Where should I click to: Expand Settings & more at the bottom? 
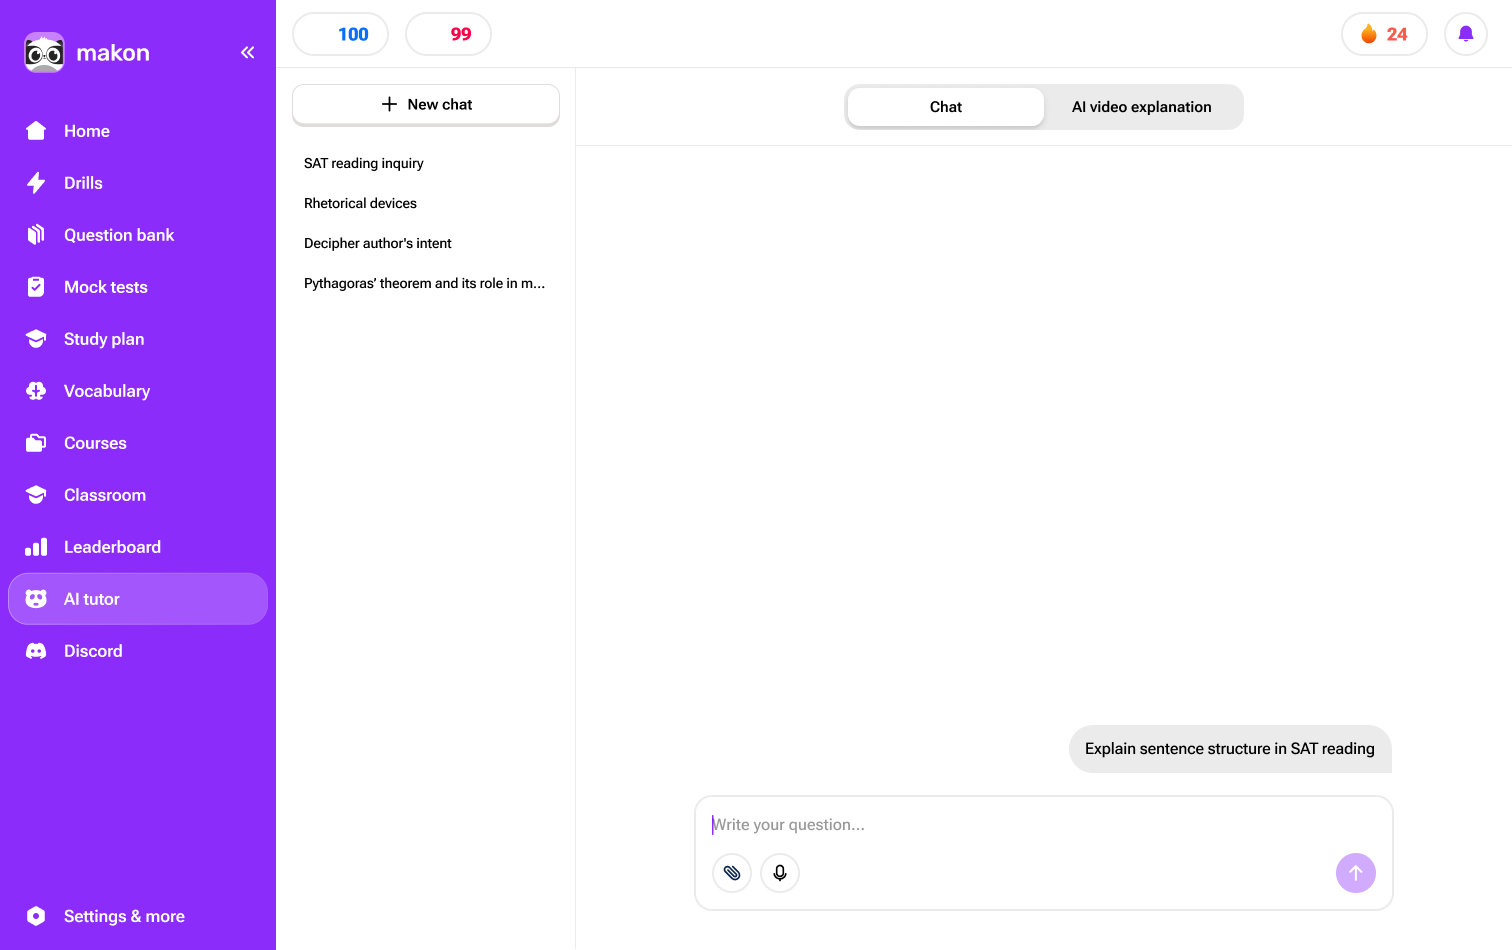coord(123,915)
